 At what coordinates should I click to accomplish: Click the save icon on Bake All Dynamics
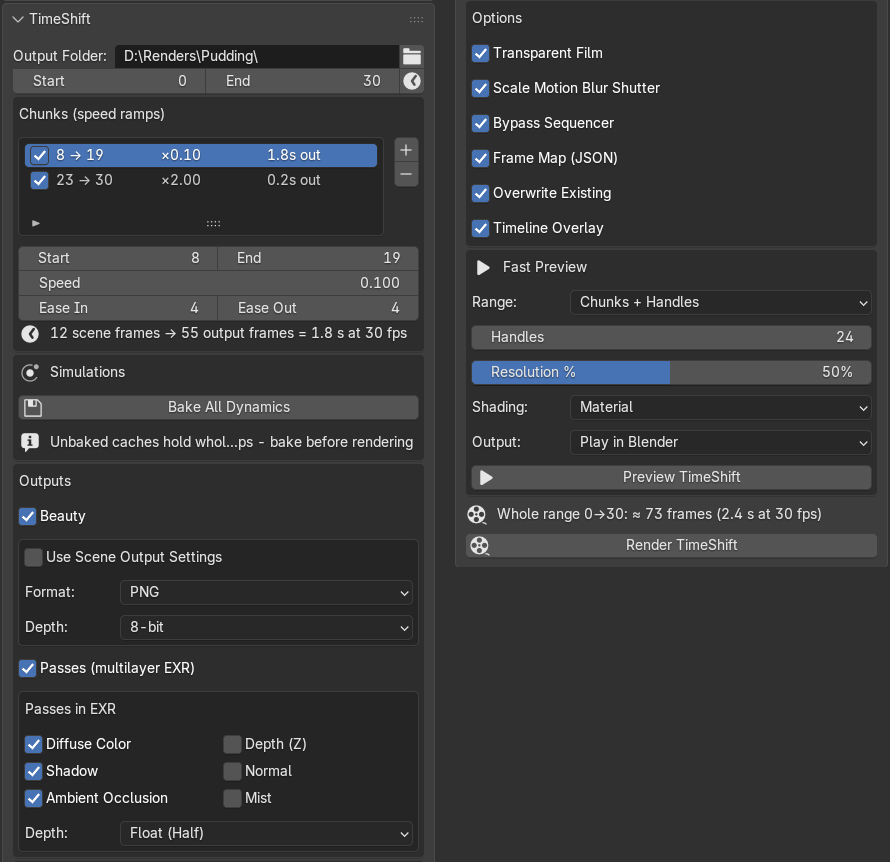33,407
